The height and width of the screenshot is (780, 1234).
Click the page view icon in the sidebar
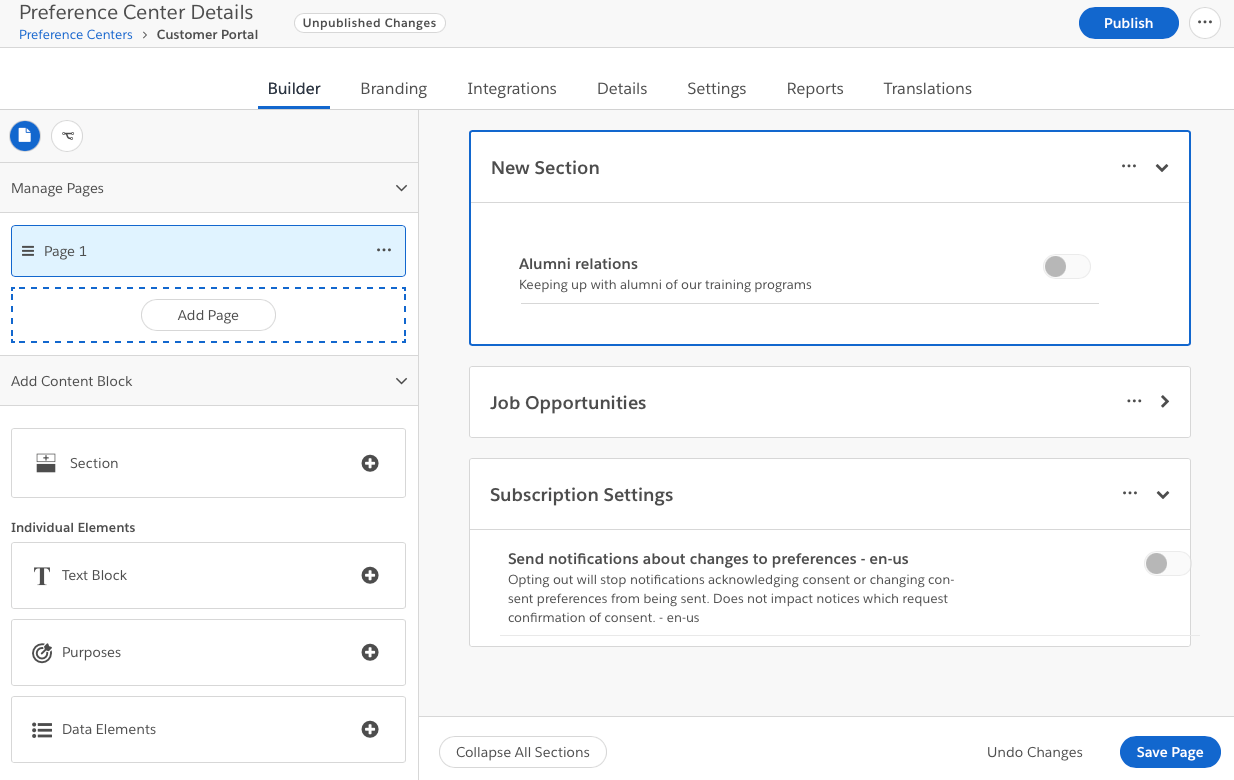point(25,135)
